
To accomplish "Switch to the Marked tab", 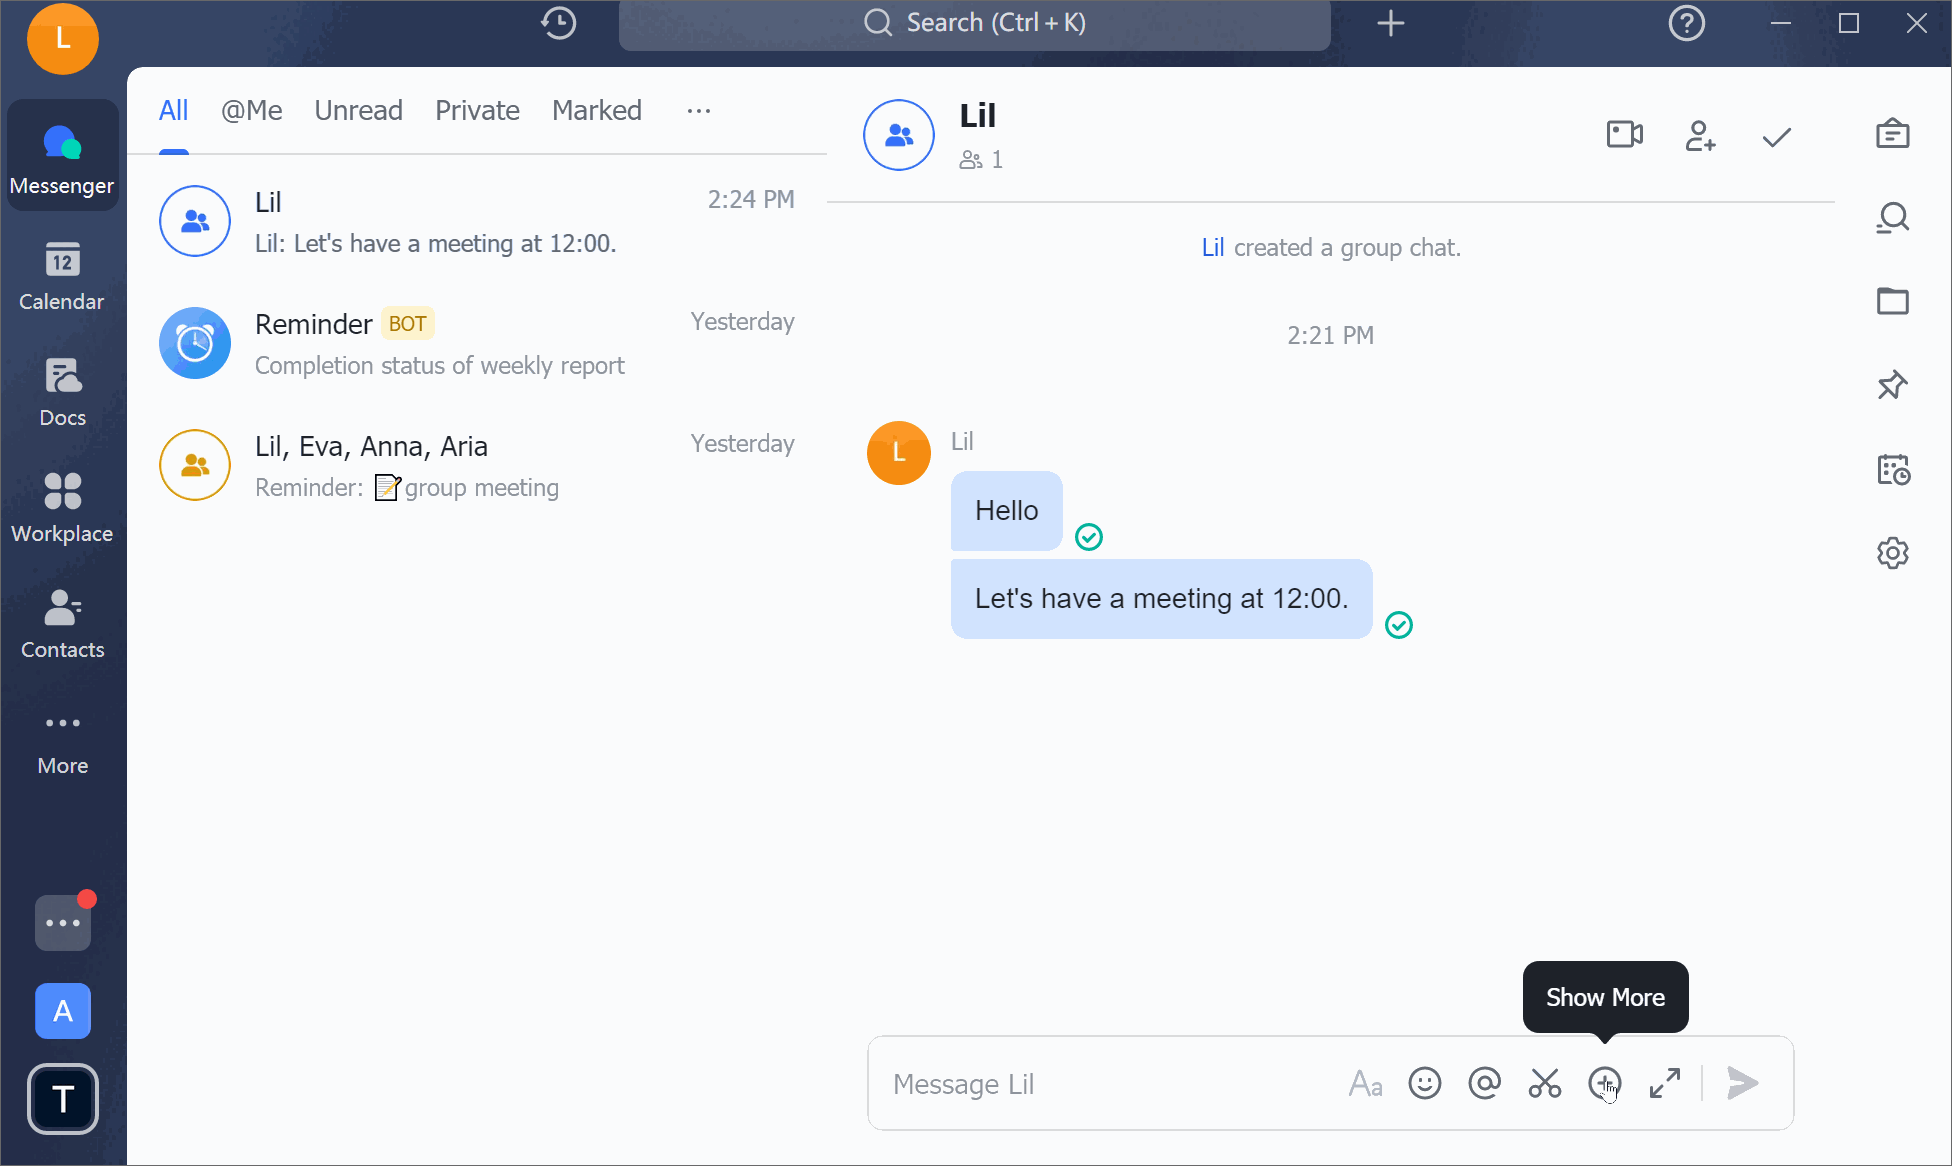I will [596, 110].
